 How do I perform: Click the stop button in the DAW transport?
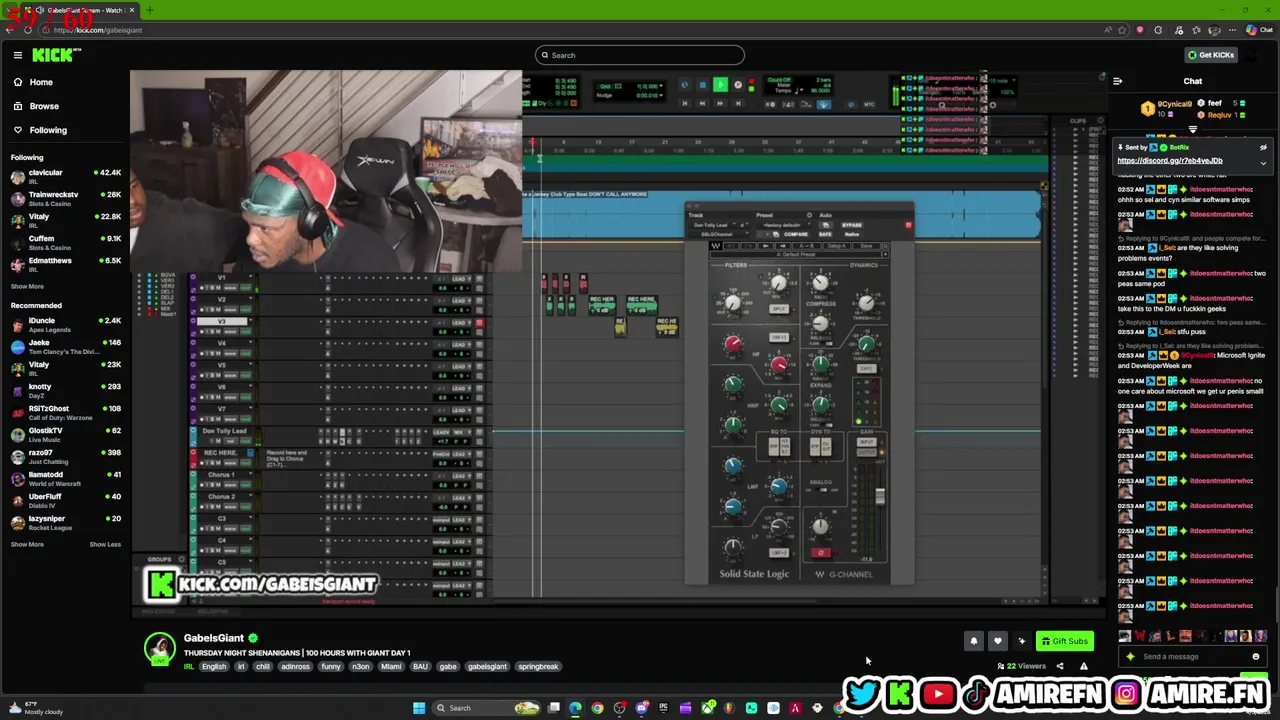pos(702,86)
